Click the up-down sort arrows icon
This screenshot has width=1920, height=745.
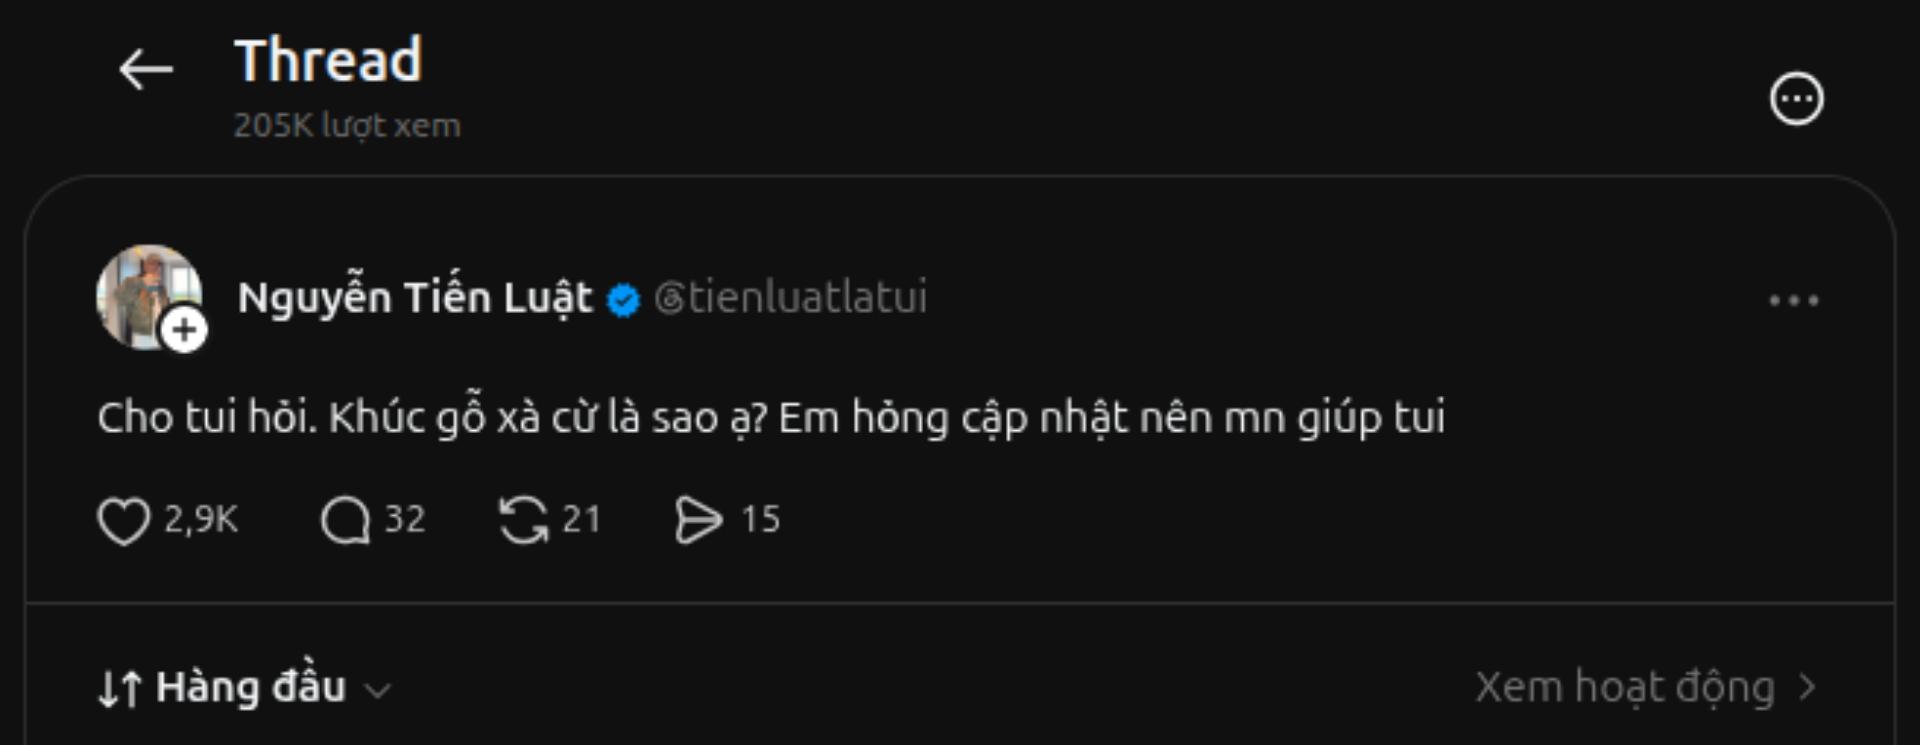(120, 689)
